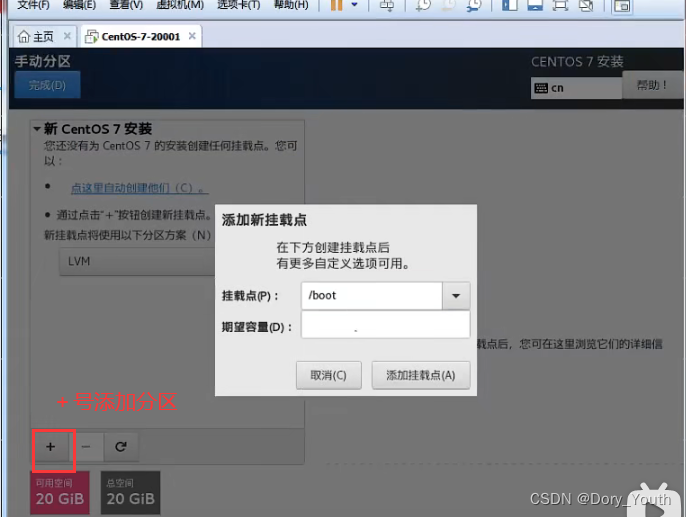Take a snapshot of the virtual machine
Screen dimensions: 686x517
(x=423, y=5)
